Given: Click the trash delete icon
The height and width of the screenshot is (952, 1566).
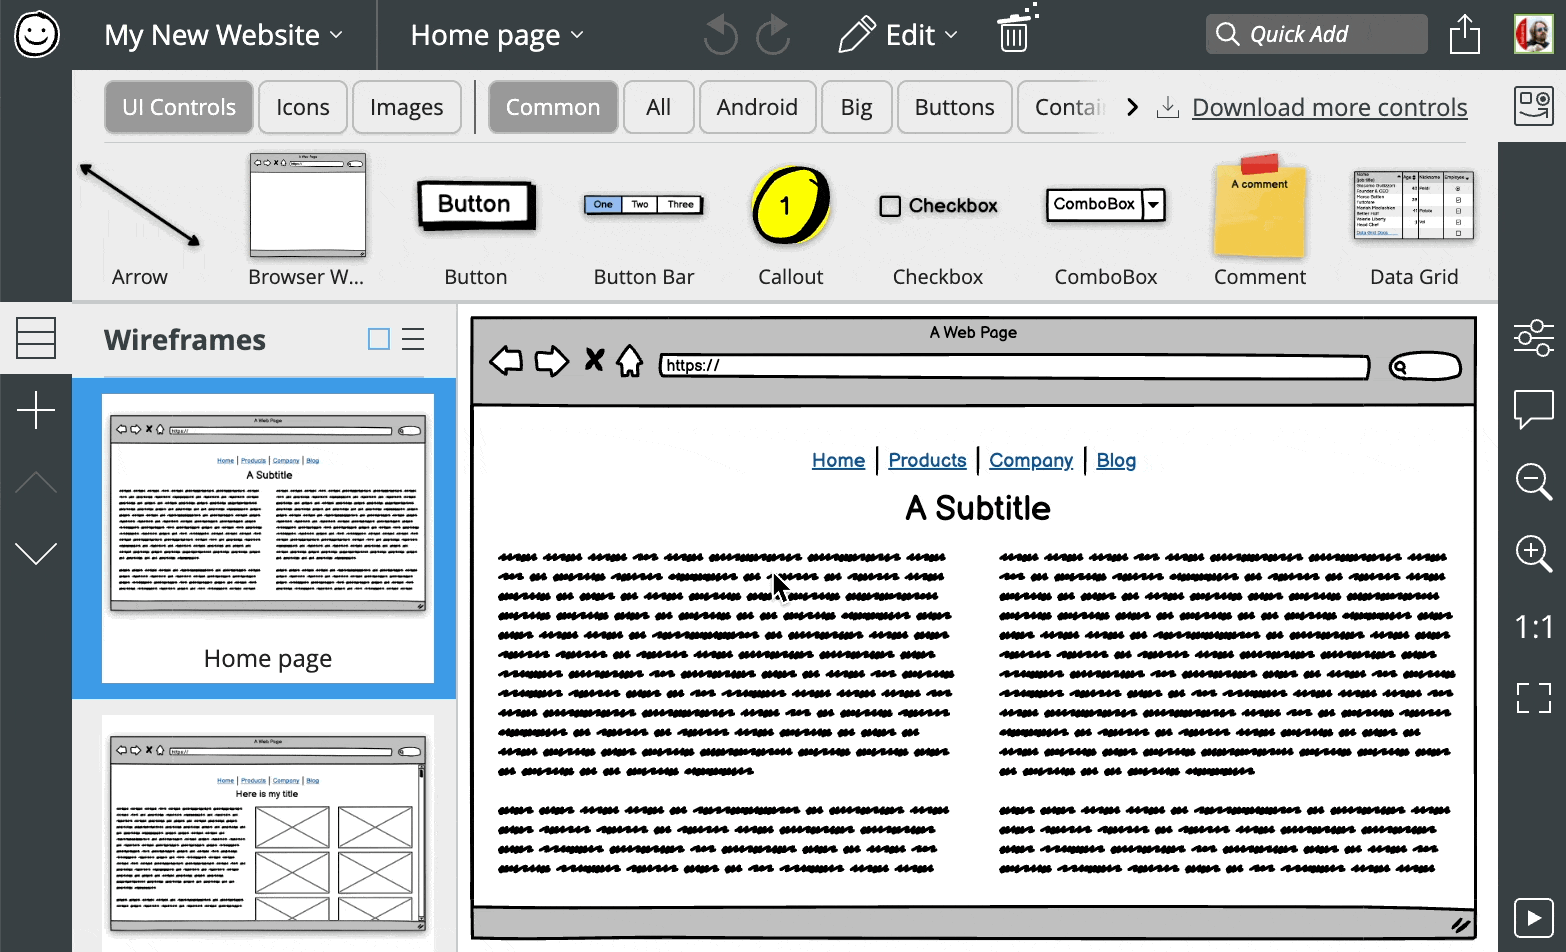Looking at the screenshot, I should coord(1014,35).
